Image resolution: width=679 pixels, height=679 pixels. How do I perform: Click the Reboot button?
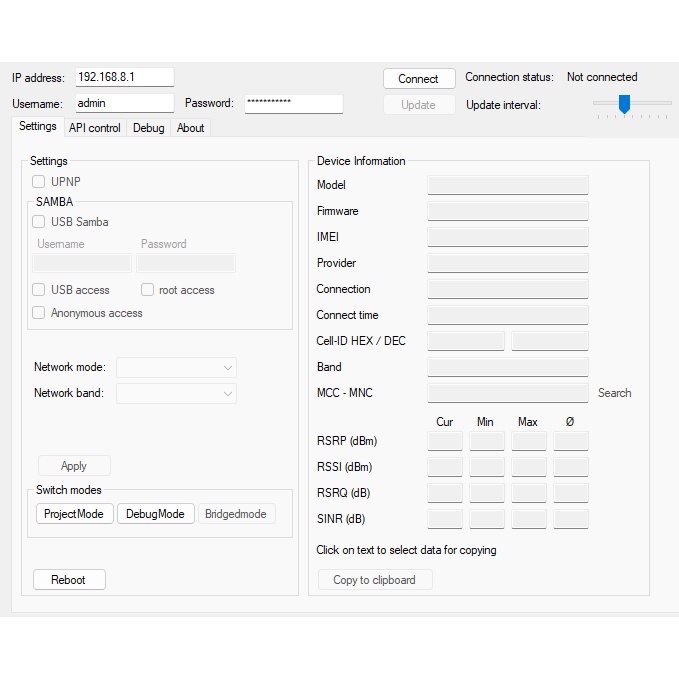69,580
